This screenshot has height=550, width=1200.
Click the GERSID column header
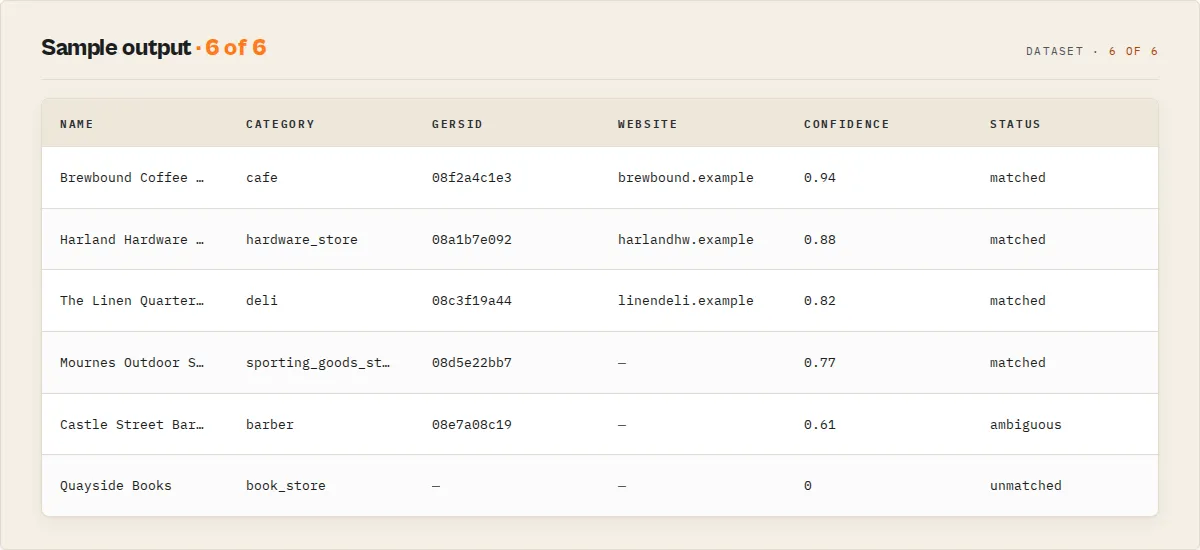coord(457,124)
